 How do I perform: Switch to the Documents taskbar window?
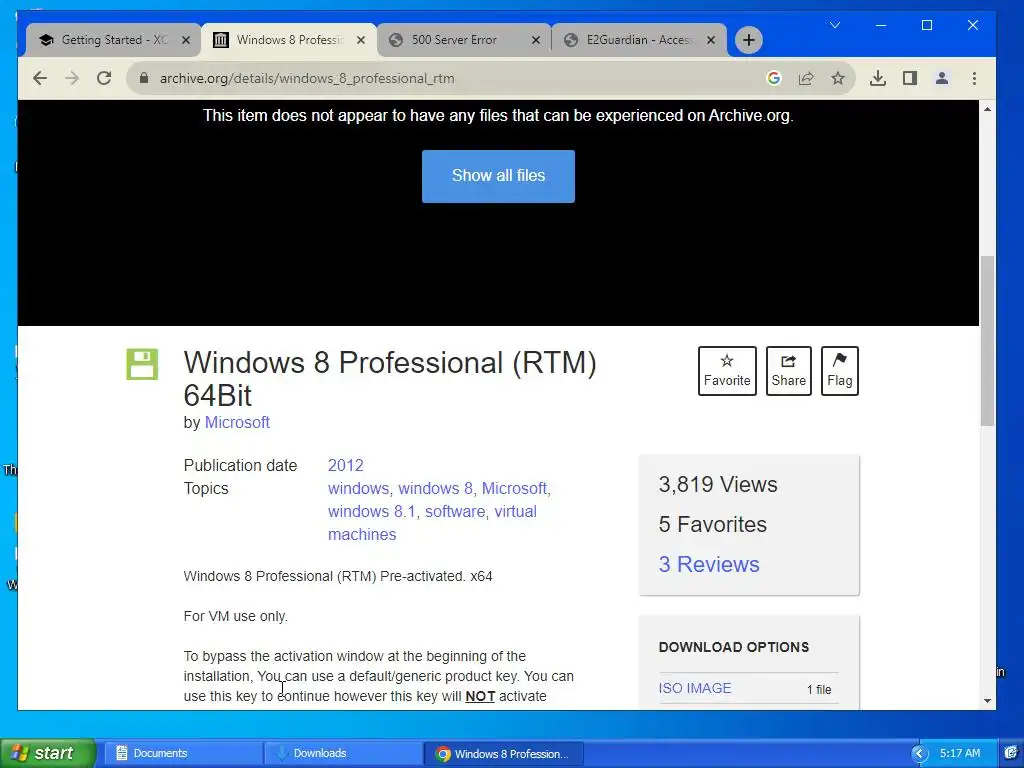point(184,753)
